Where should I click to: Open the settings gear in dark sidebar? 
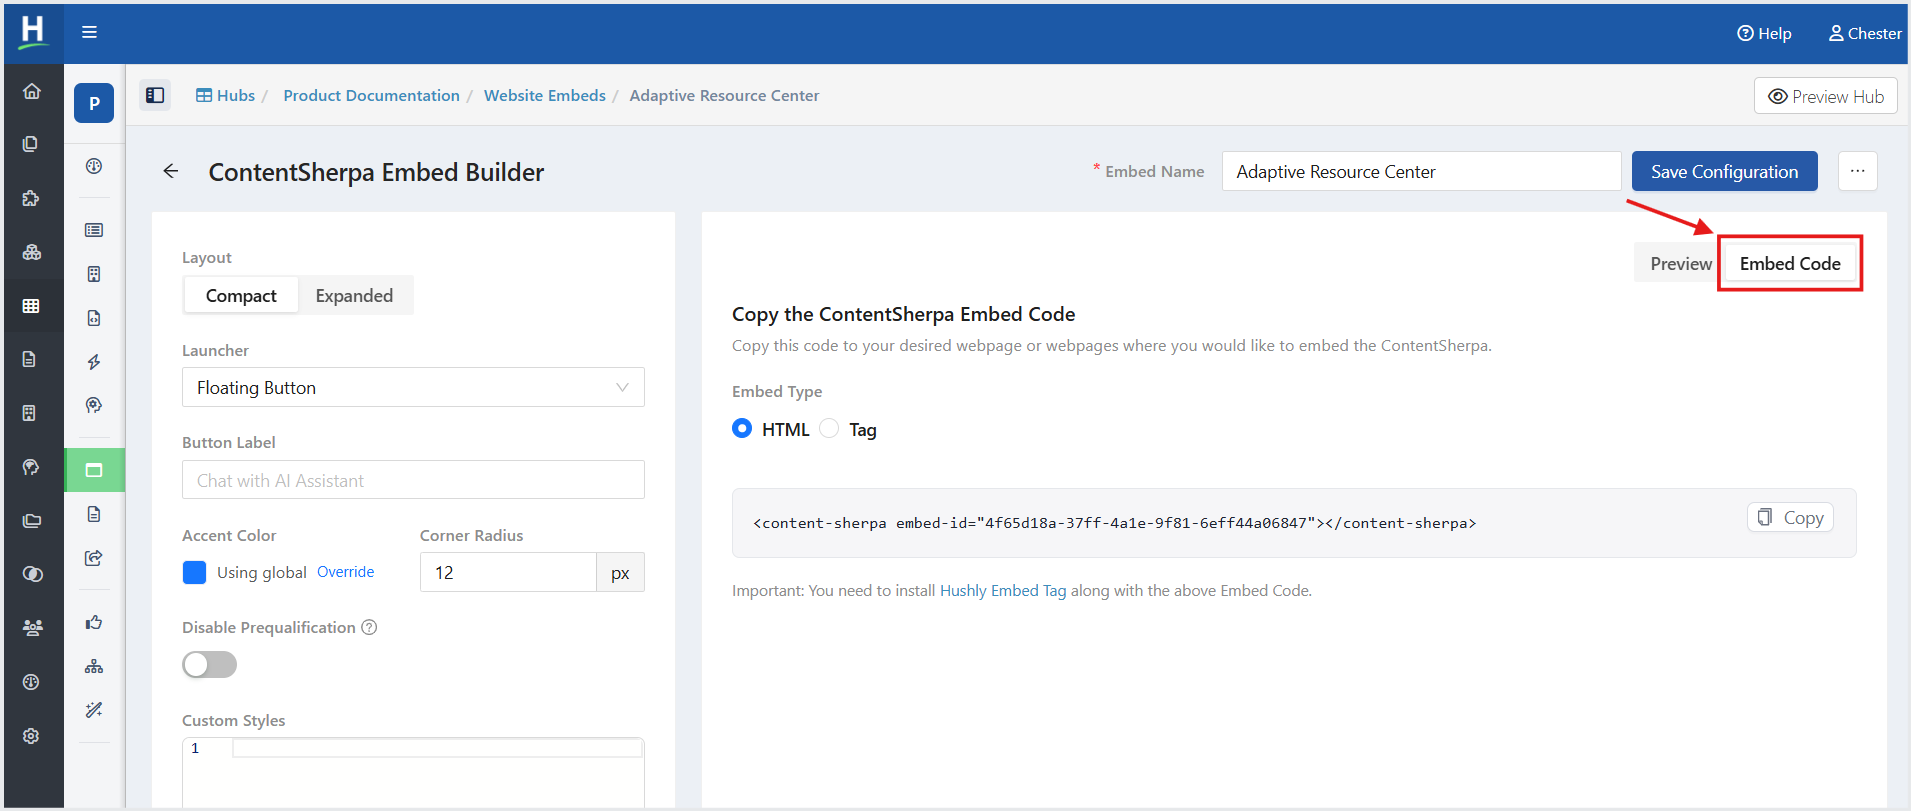(x=31, y=736)
